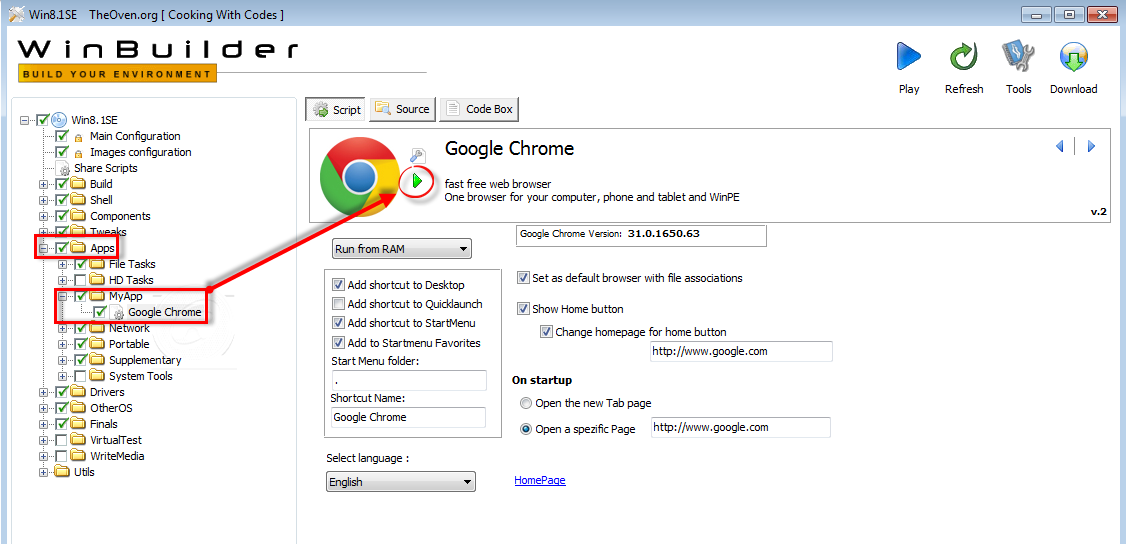Select Open the new Tab page radio
This screenshot has height=544, width=1126.
click(526, 403)
